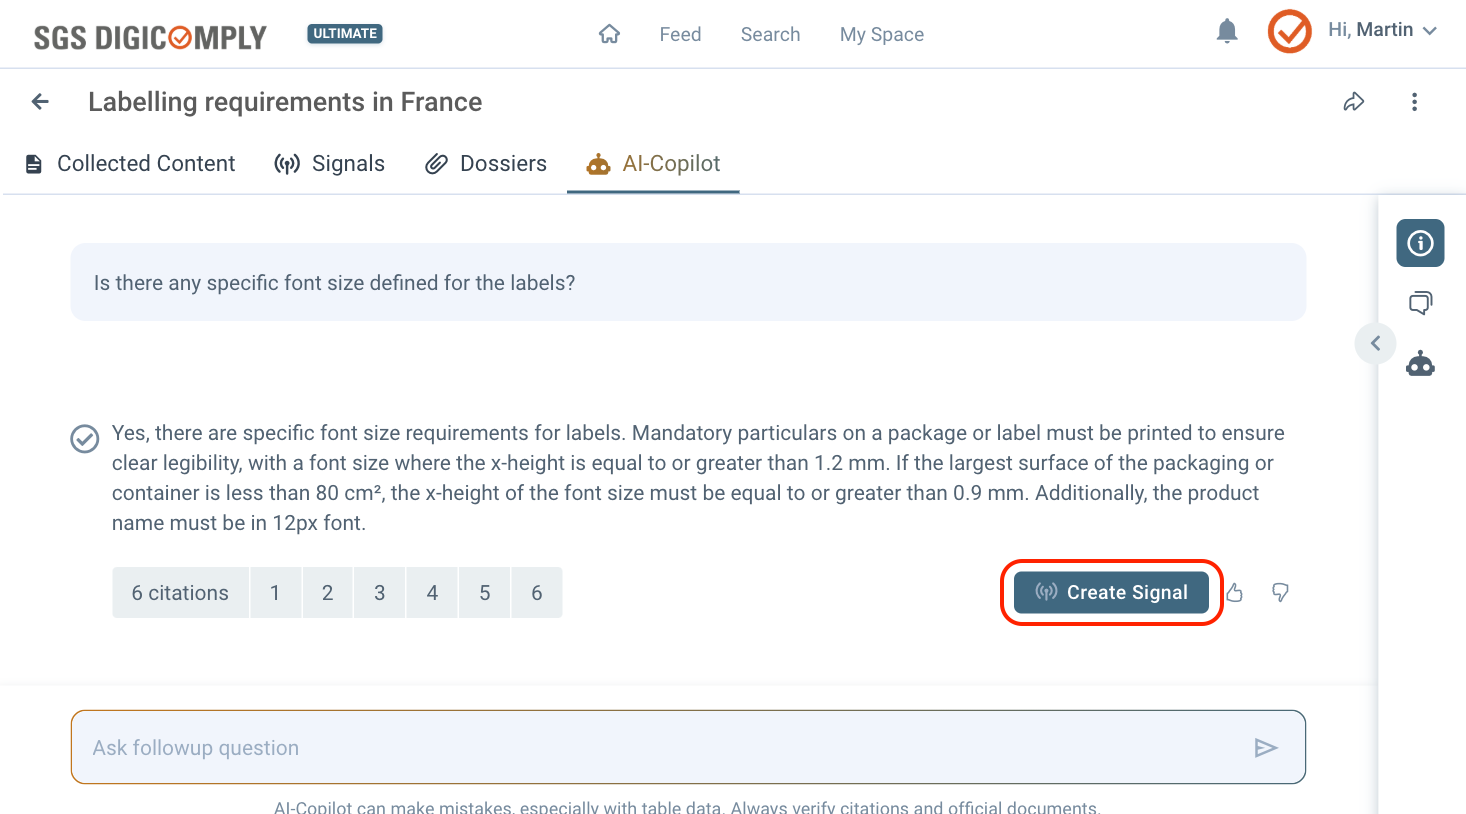Screen dimensions: 1466x814
Task: Expand the right sidebar with the chevron
Action: pos(1375,344)
